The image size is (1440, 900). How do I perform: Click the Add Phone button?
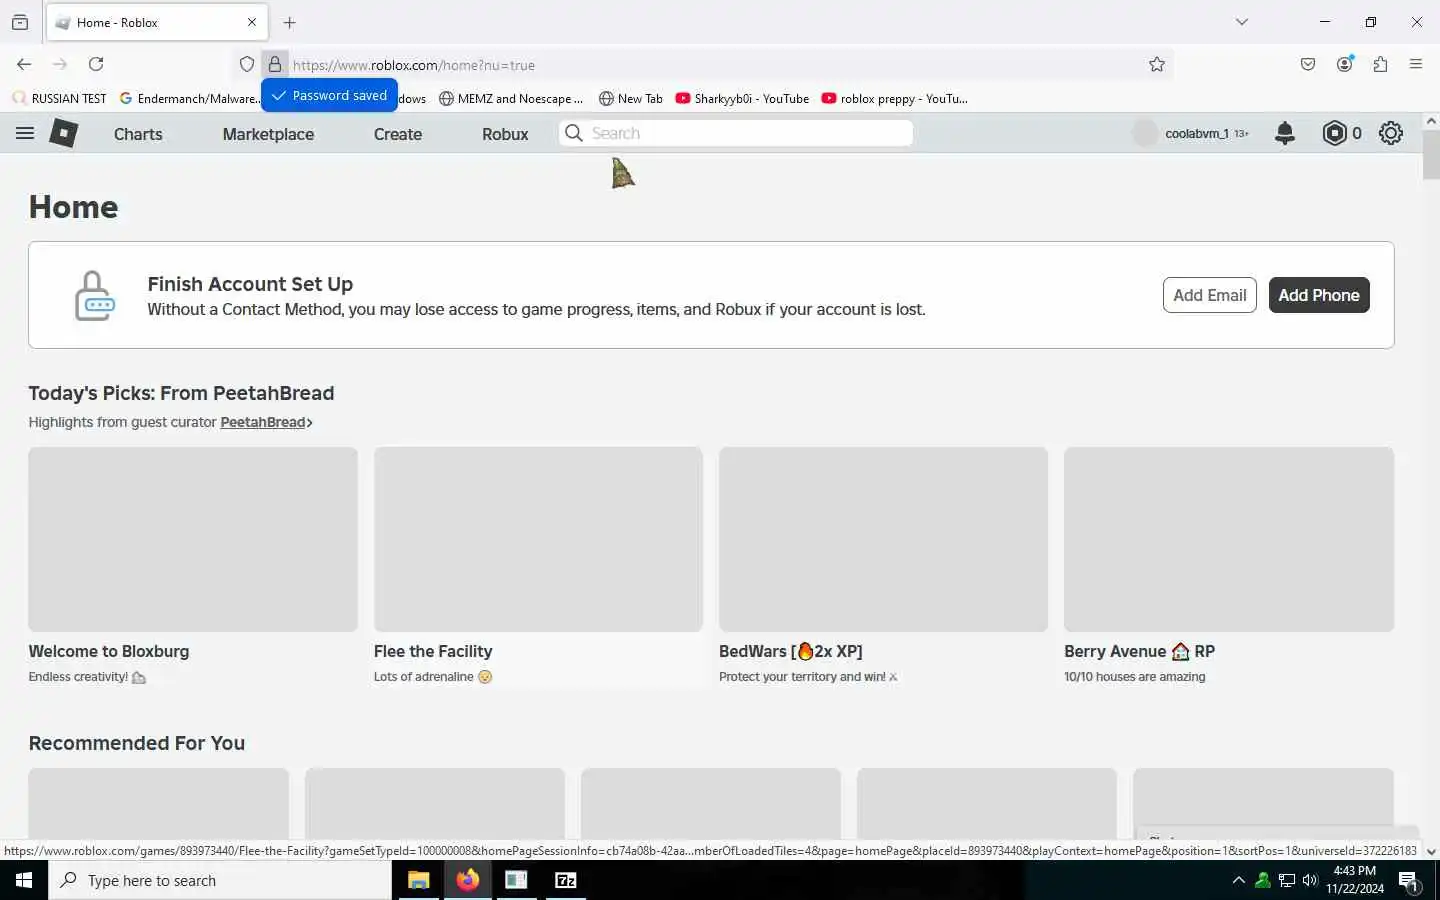coord(1319,295)
